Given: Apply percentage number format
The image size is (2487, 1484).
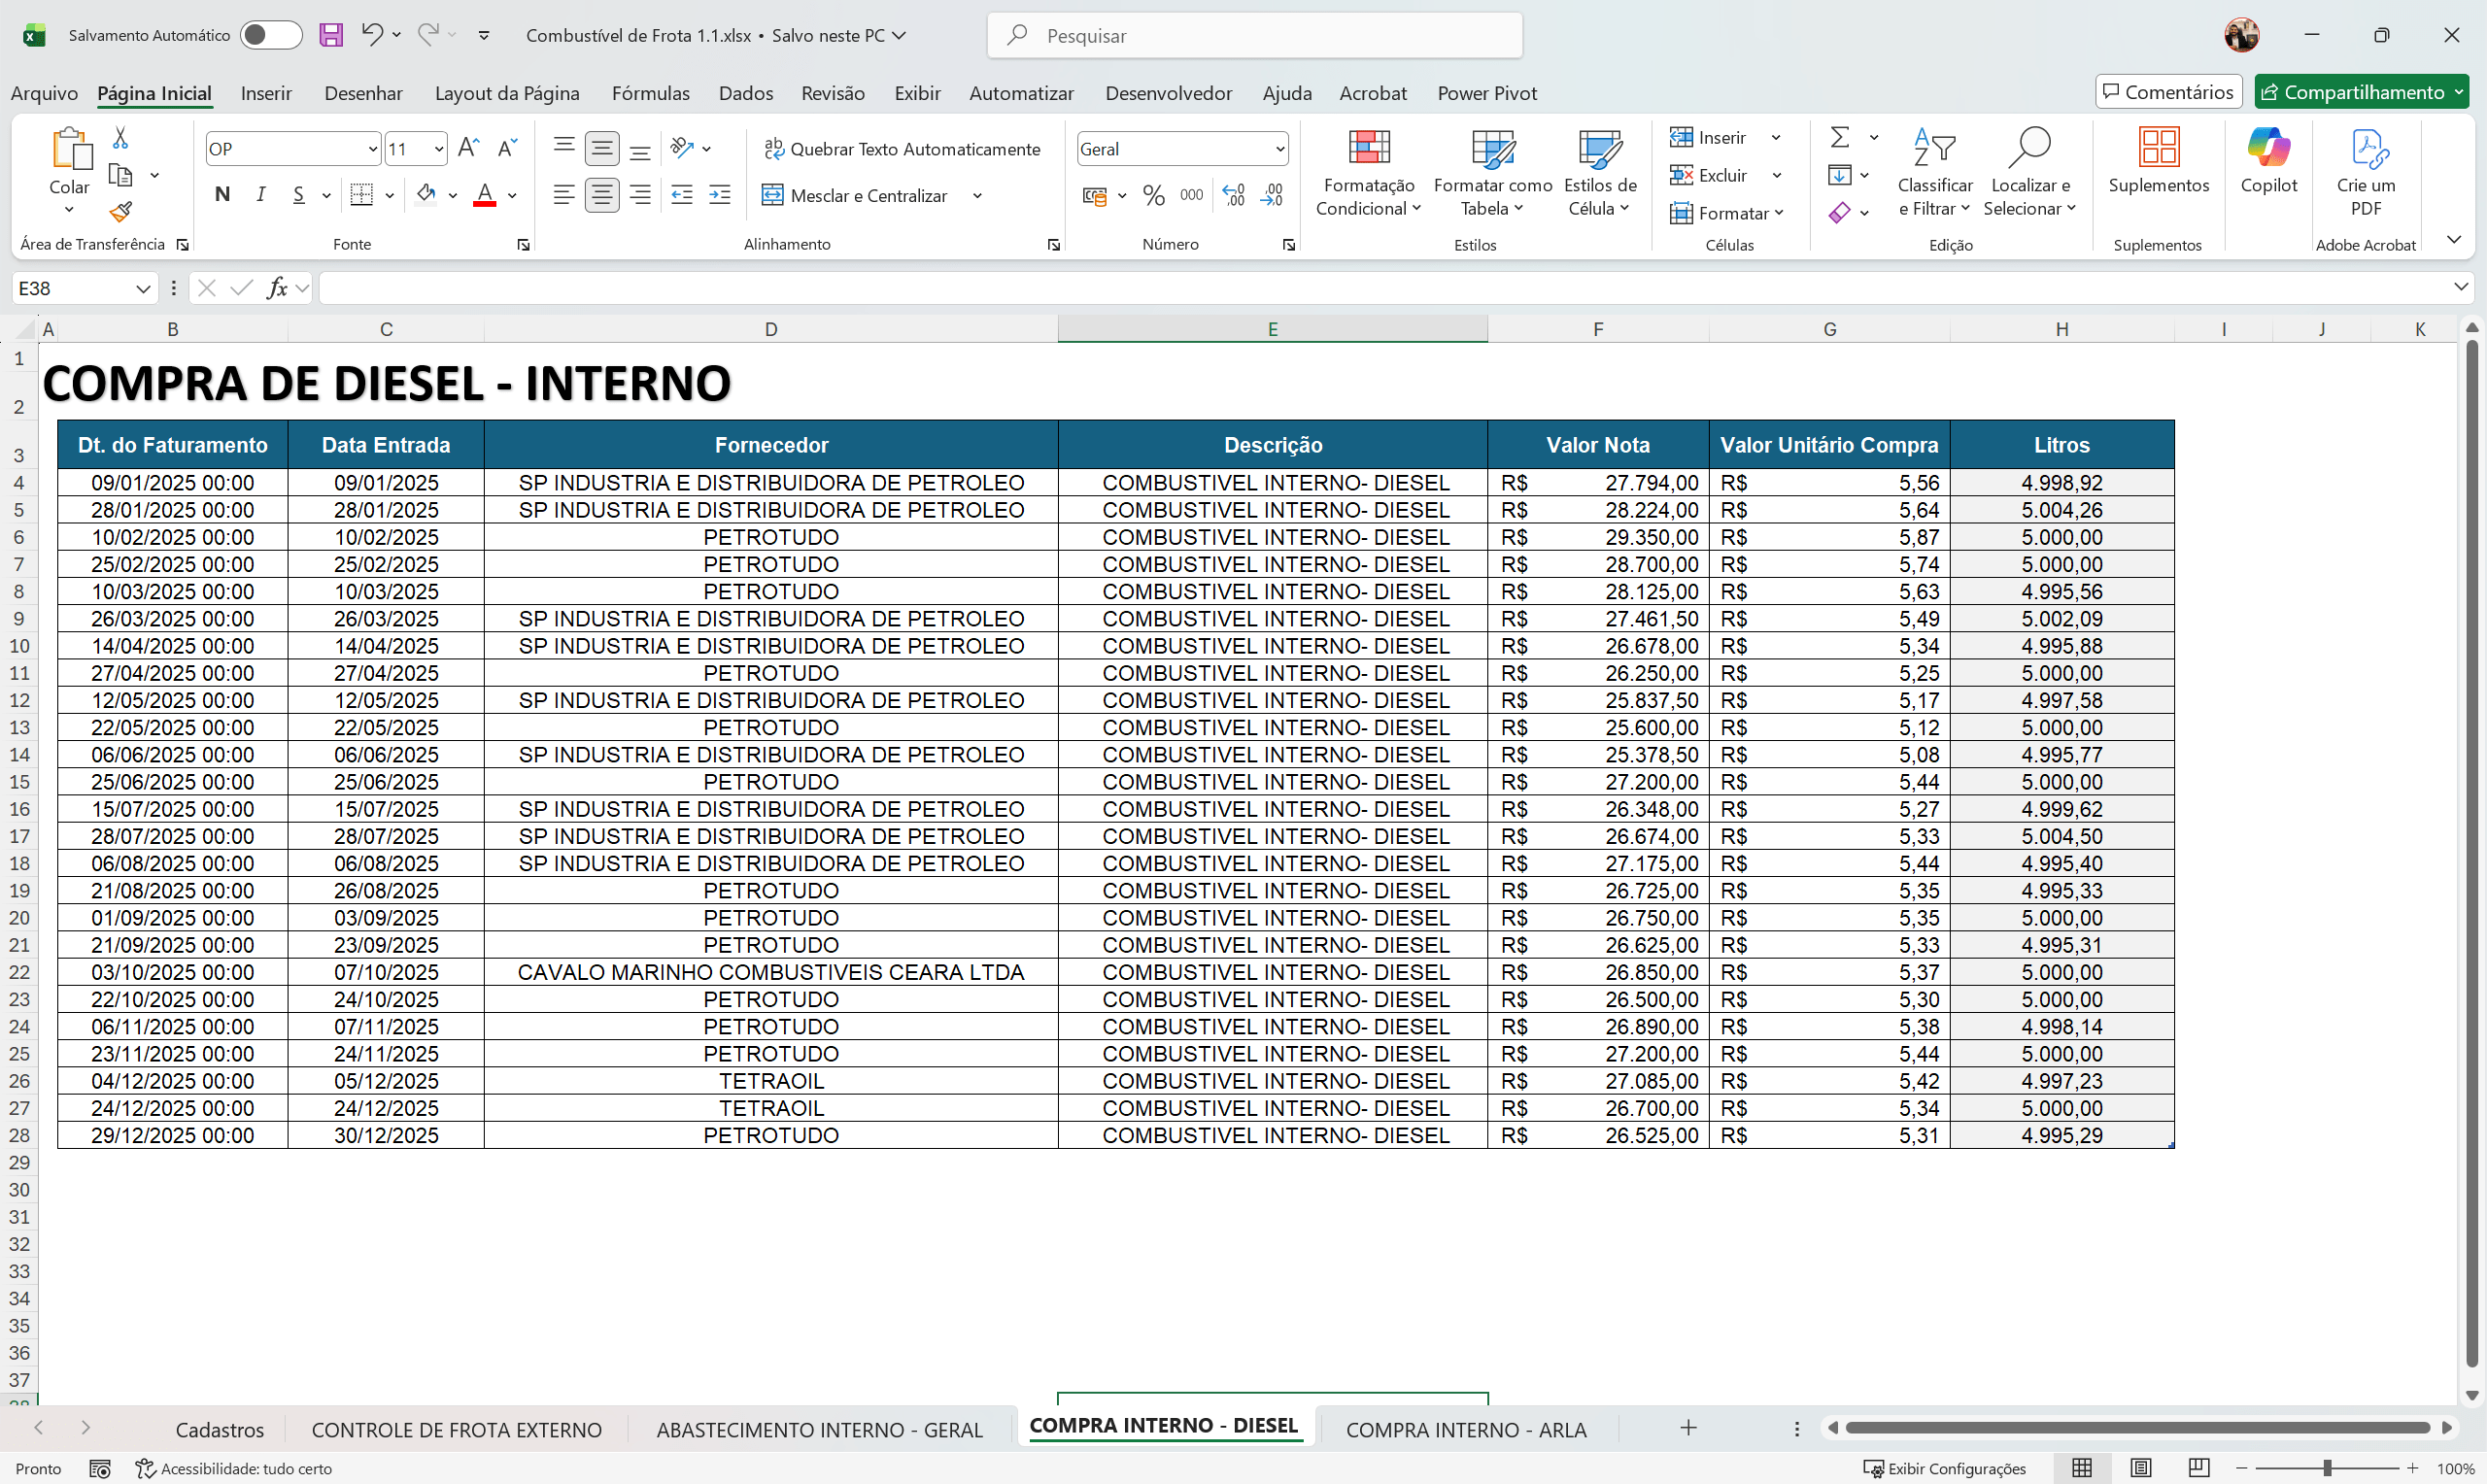Looking at the screenshot, I should coord(1154,195).
